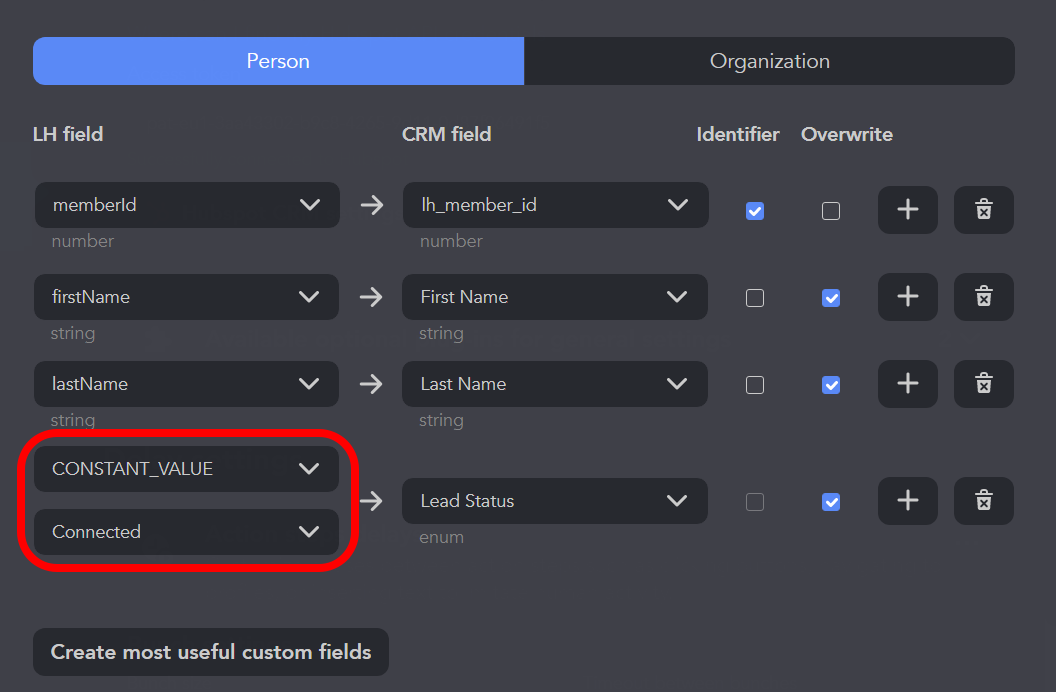The width and height of the screenshot is (1056, 692).
Task: Remove the firstName mapping with trash icon
Action: point(983,296)
